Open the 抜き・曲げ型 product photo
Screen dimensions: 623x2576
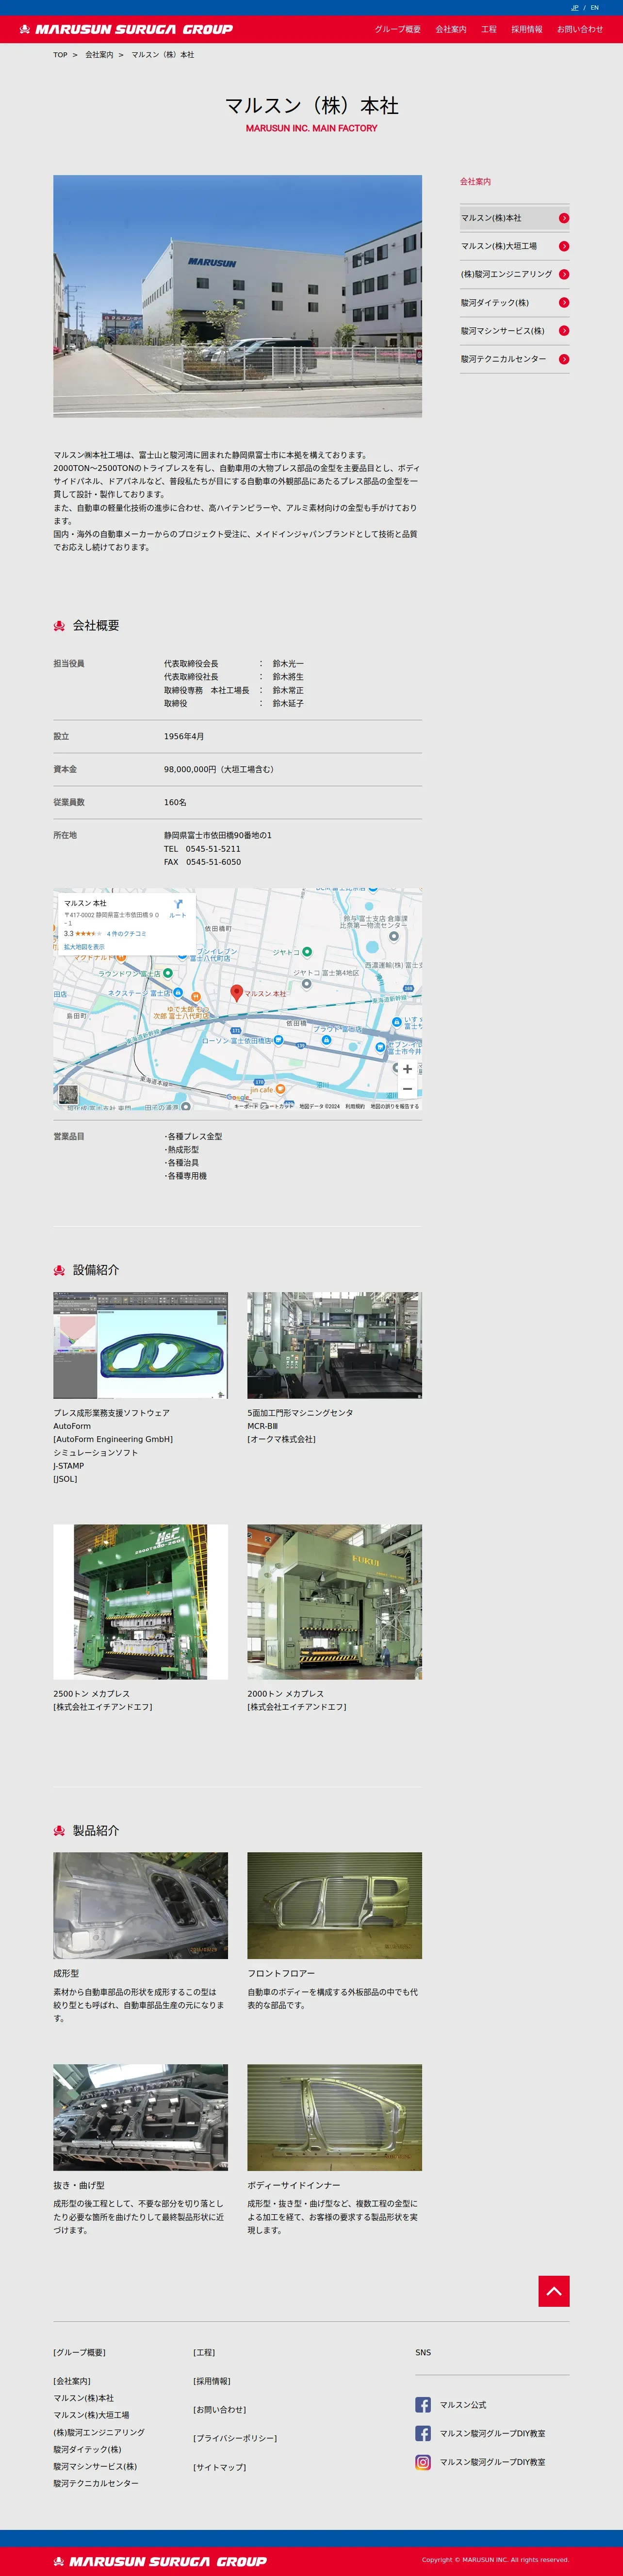pyautogui.click(x=140, y=2117)
